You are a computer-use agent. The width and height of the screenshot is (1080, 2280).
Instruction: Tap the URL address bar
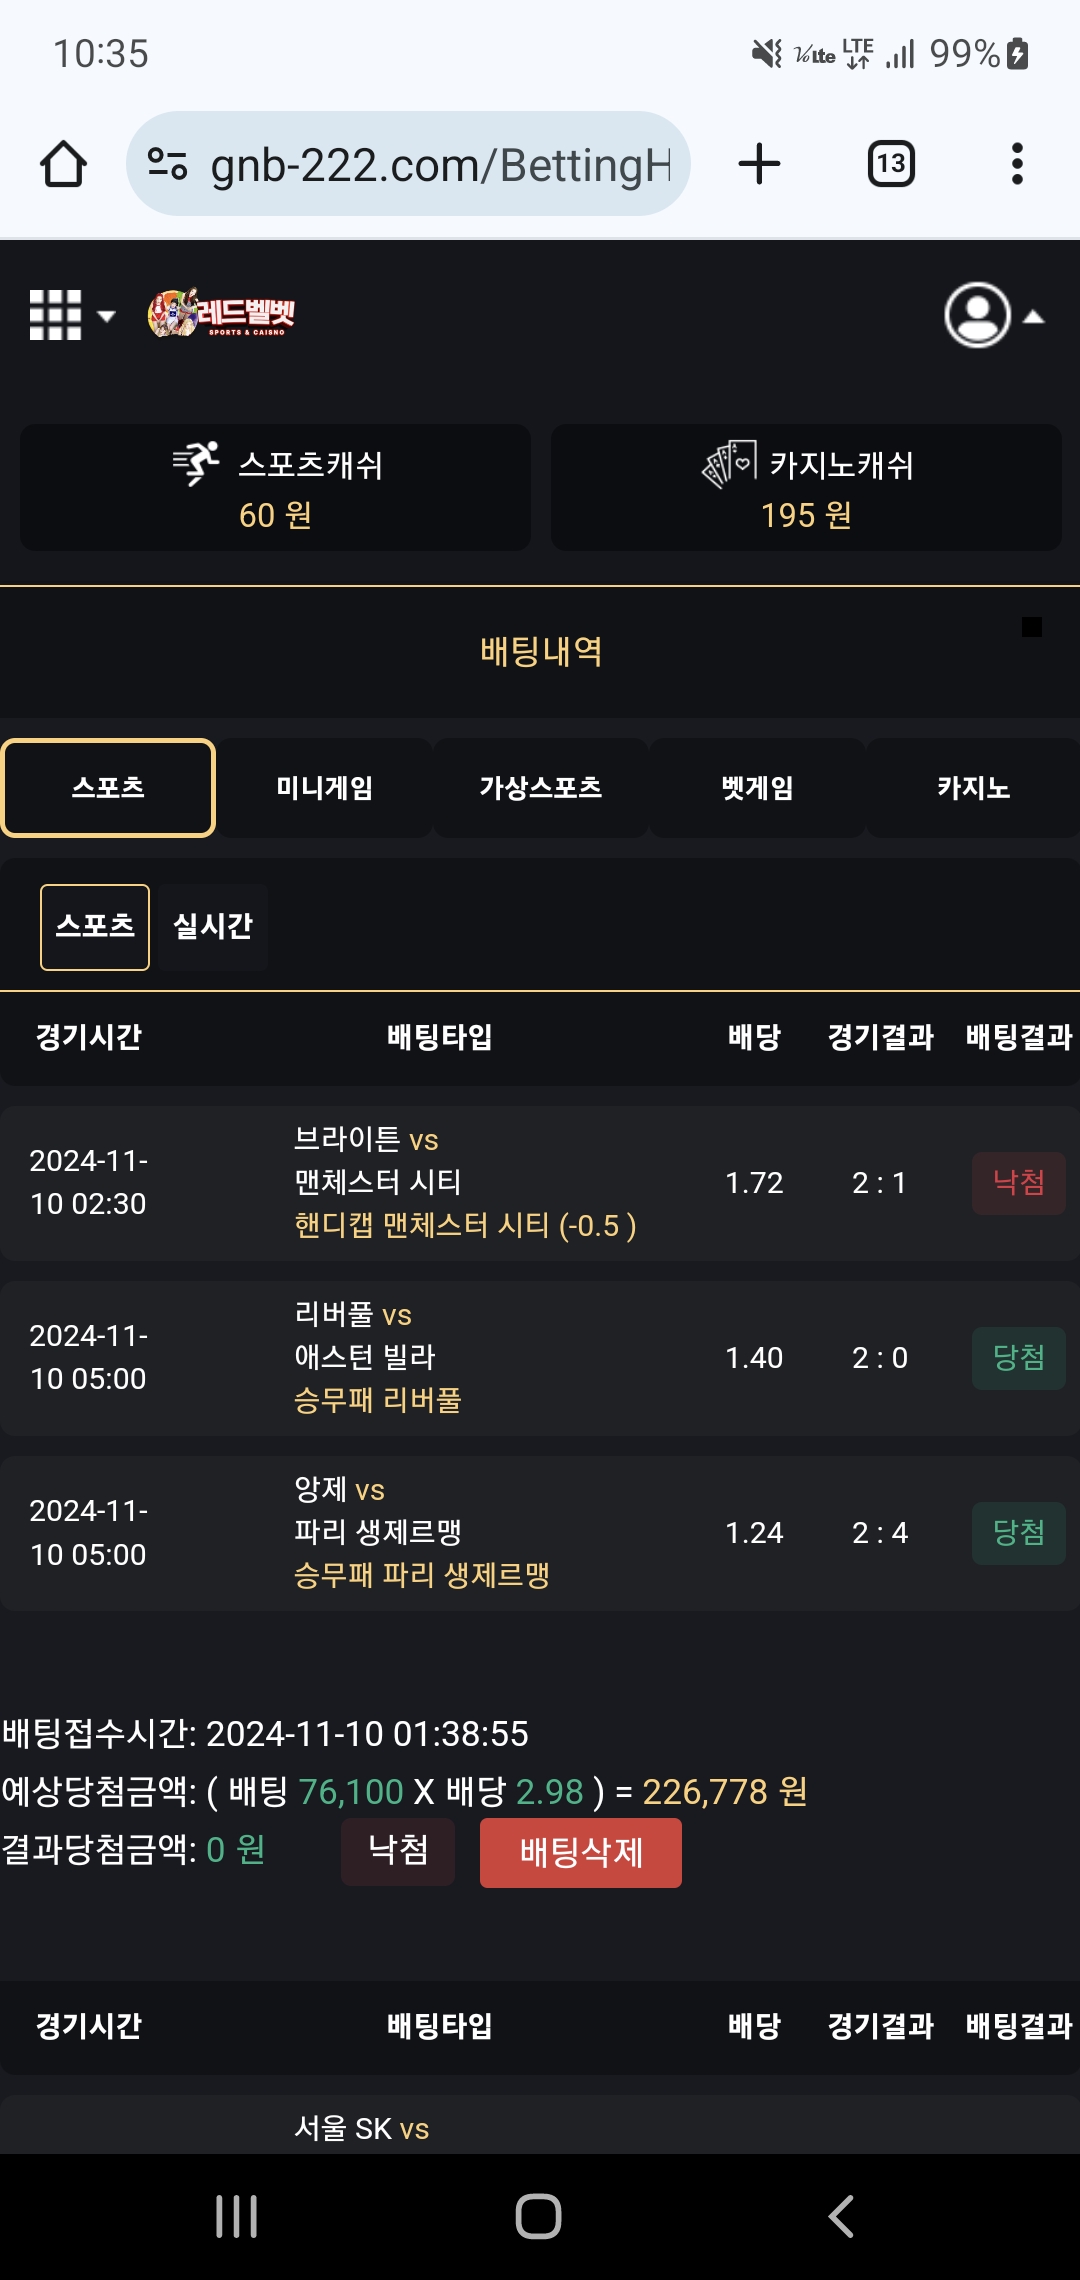click(x=440, y=165)
